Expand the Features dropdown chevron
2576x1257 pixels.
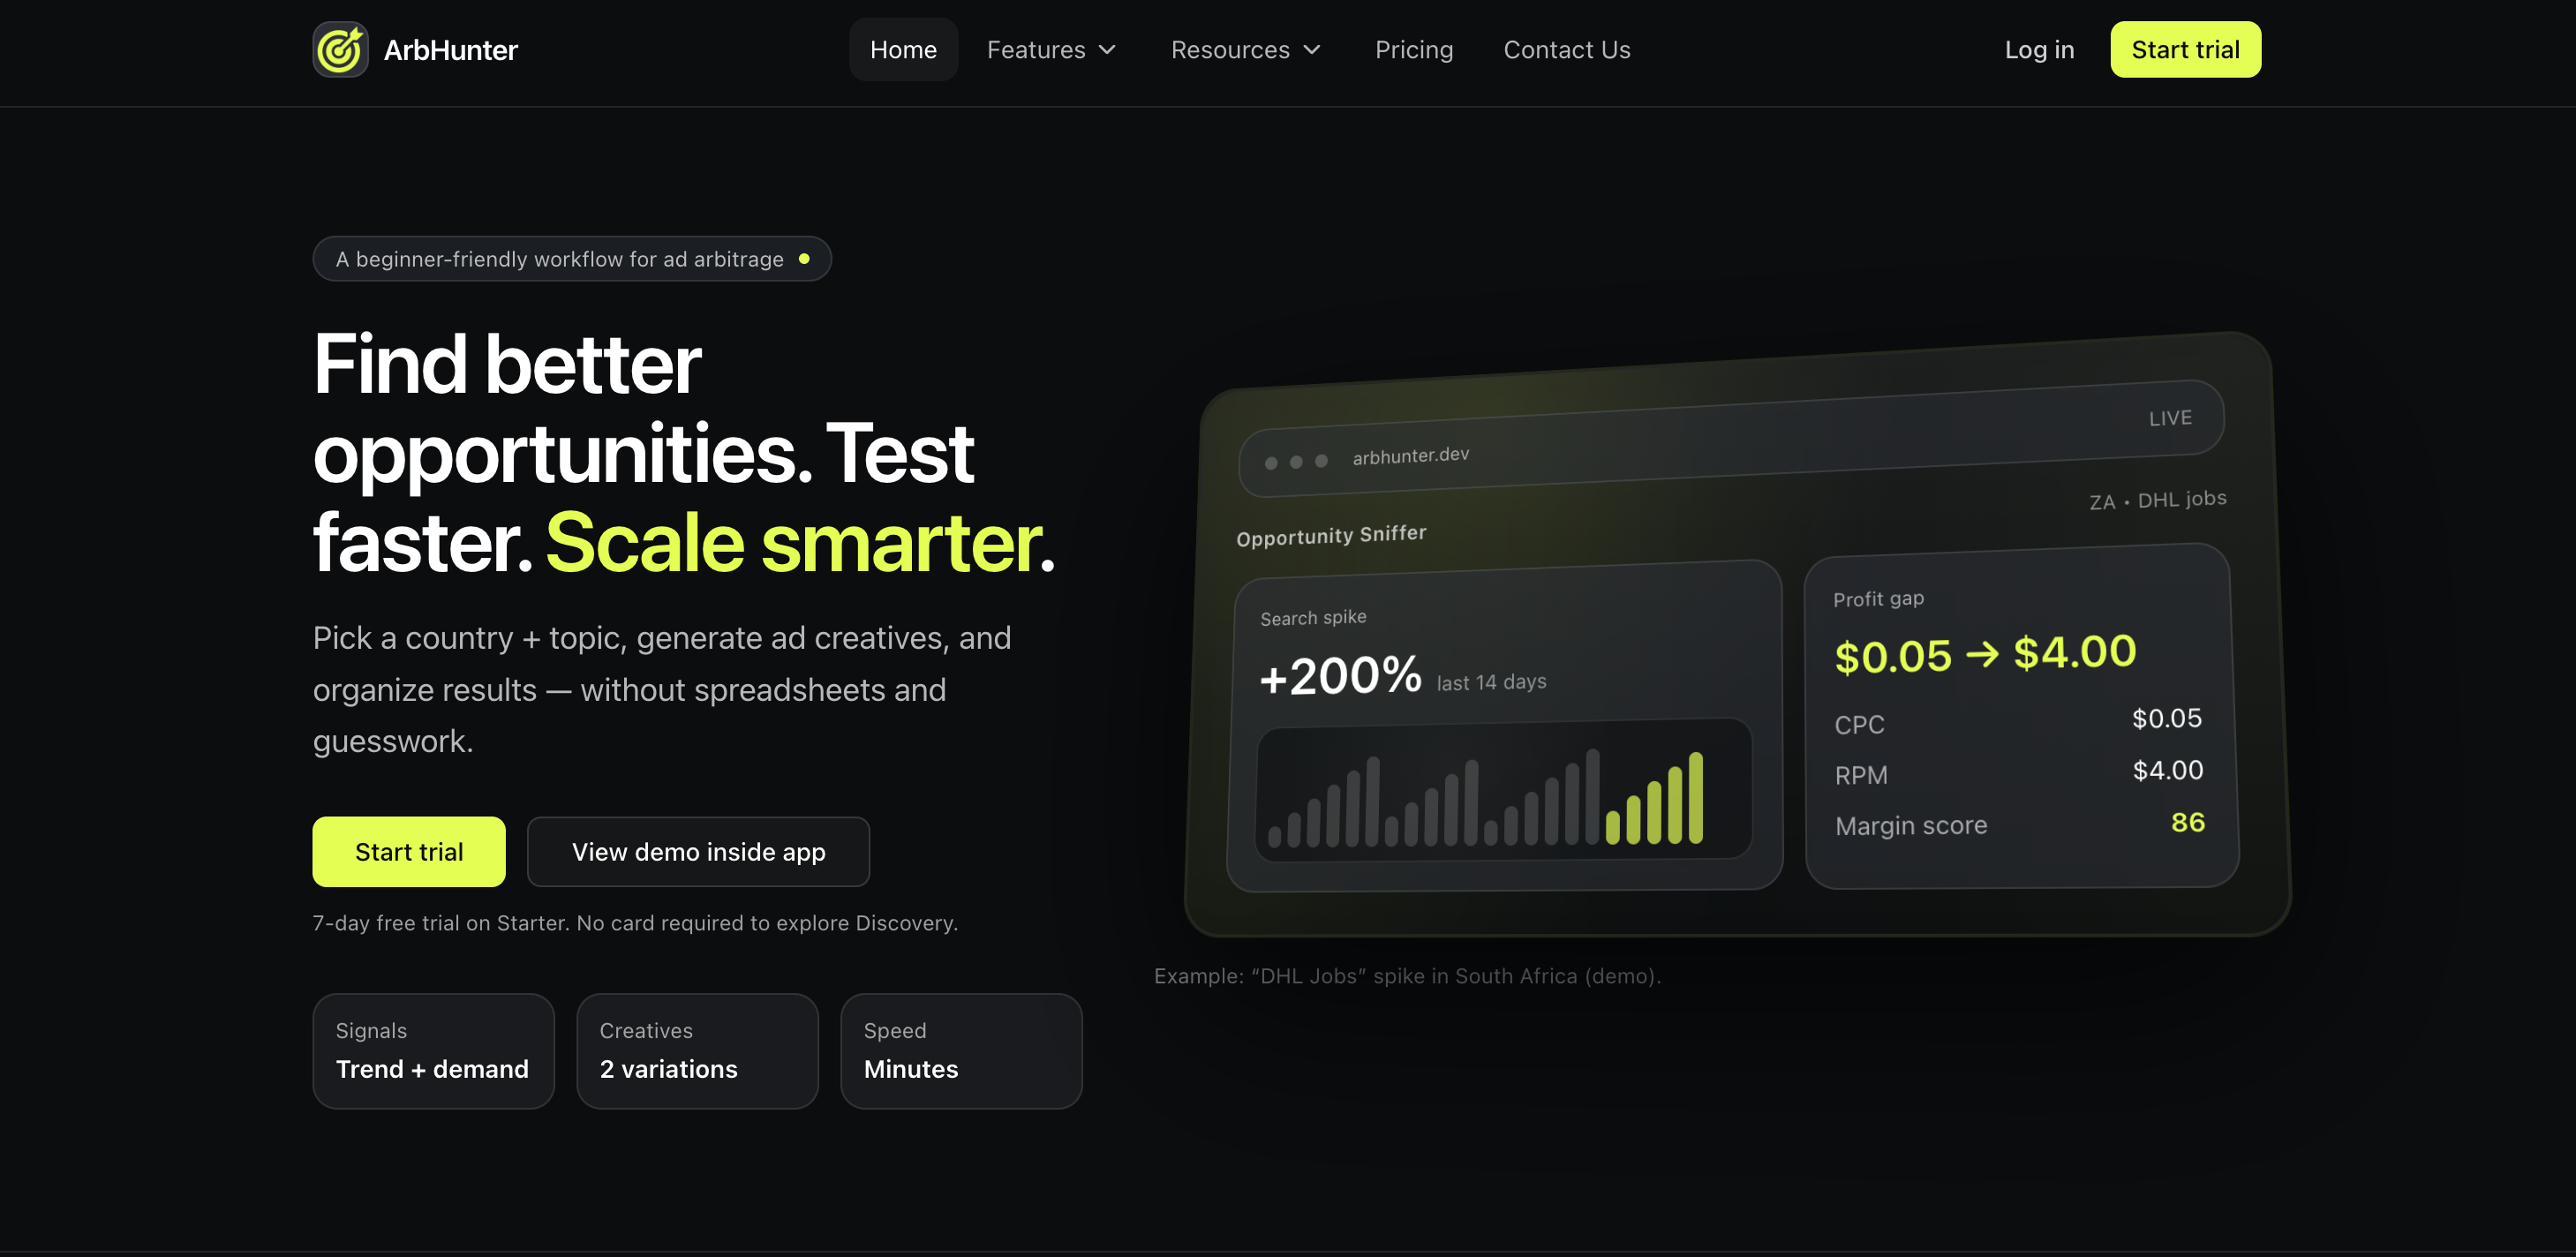(x=1107, y=50)
